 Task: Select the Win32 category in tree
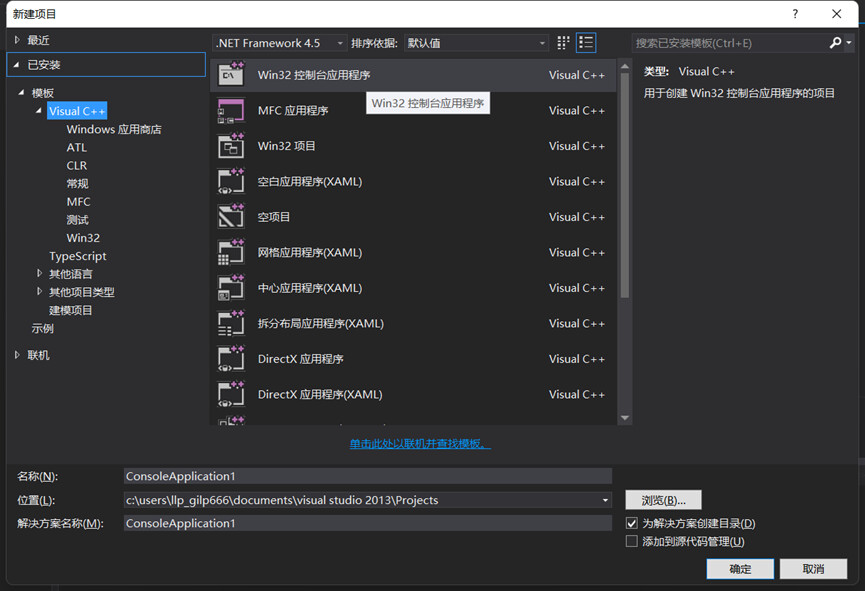[x=83, y=238]
